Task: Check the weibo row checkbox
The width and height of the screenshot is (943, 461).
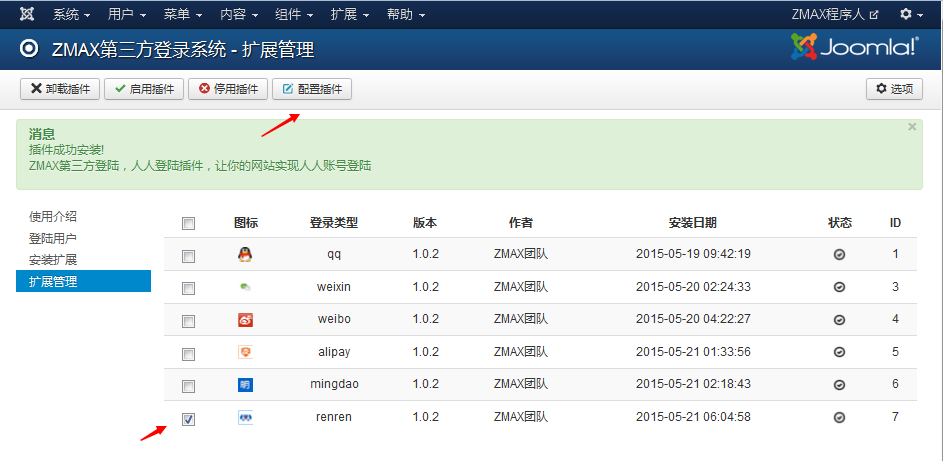Action: click(x=188, y=322)
